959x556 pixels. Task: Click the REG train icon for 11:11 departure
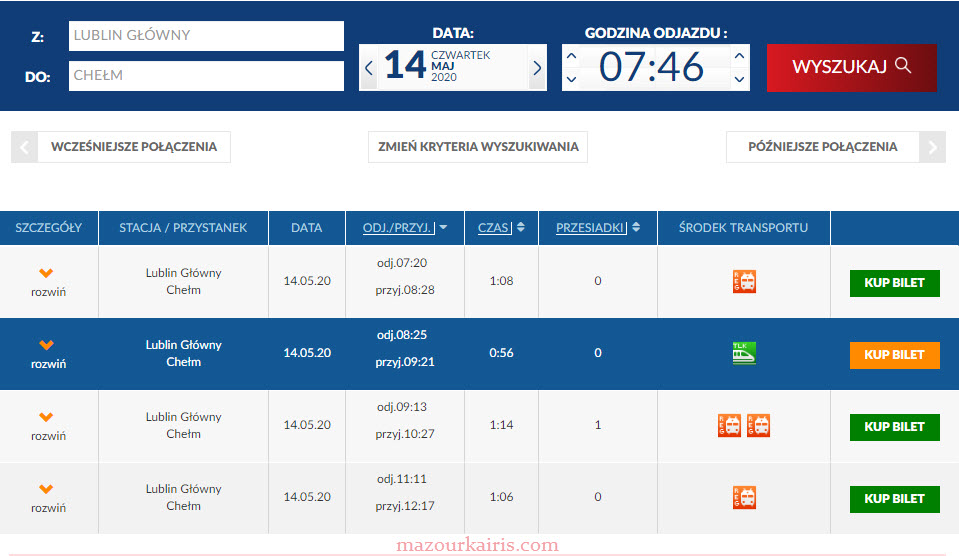pos(743,497)
